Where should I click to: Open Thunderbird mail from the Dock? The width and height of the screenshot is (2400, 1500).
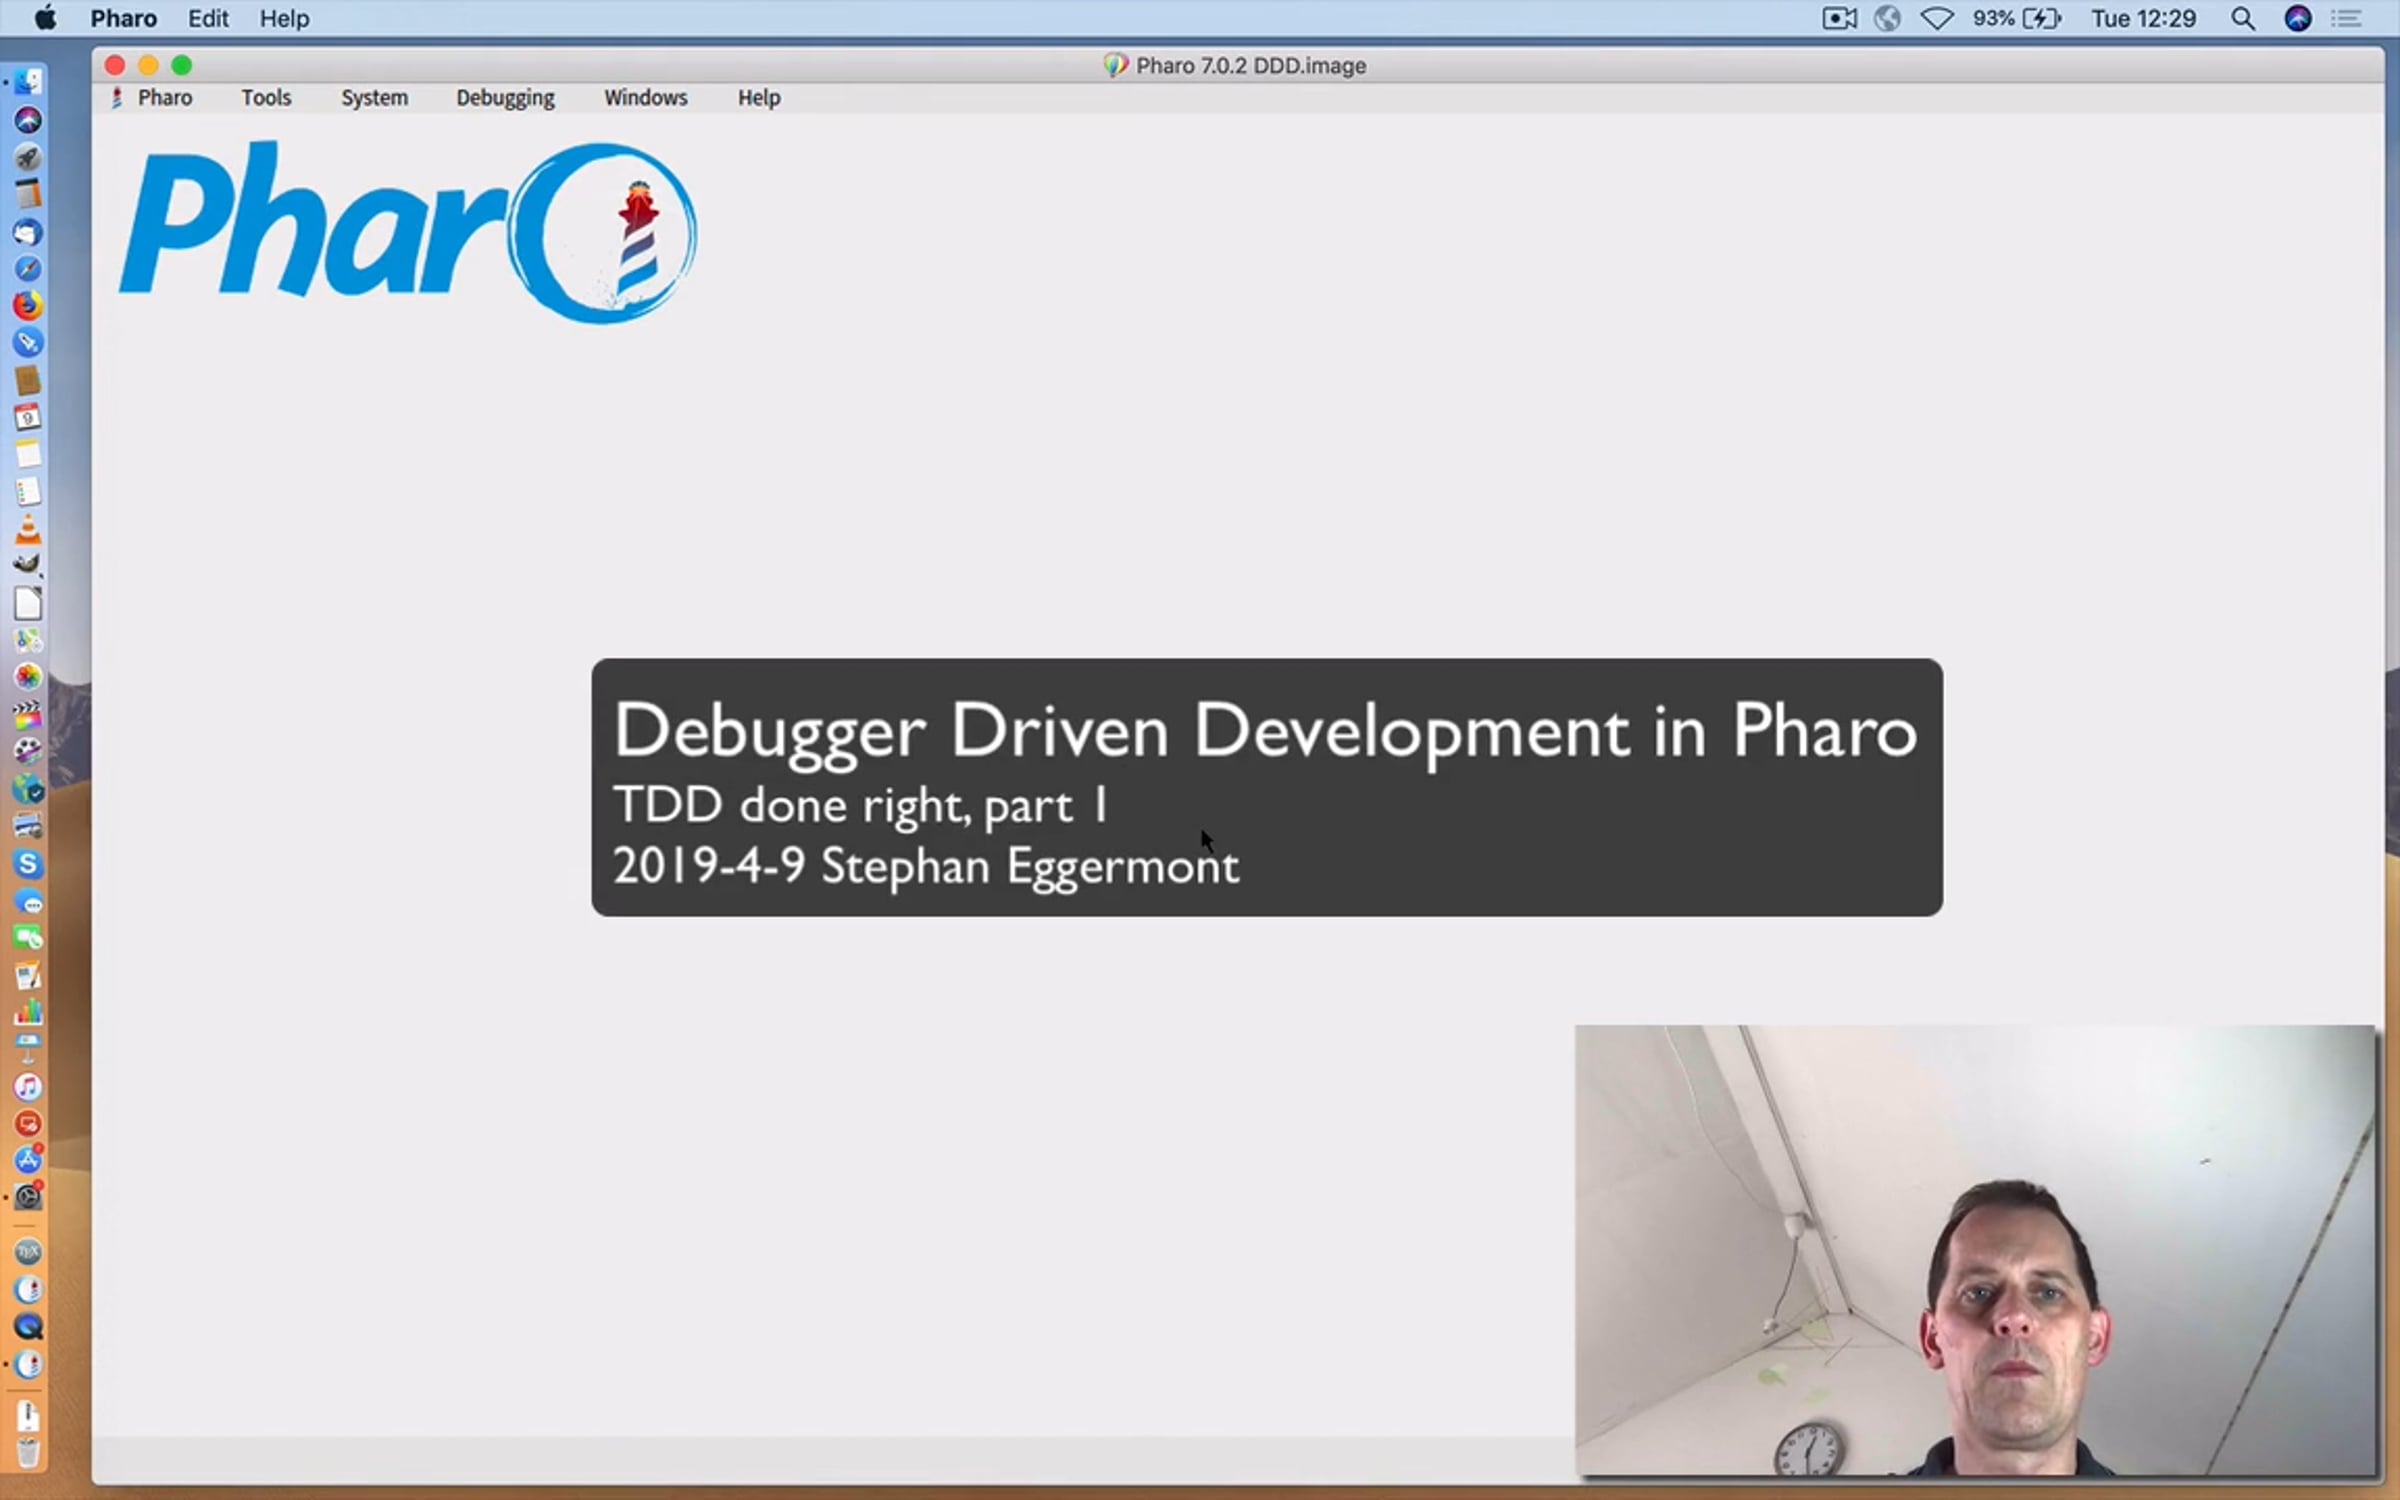(x=28, y=232)
